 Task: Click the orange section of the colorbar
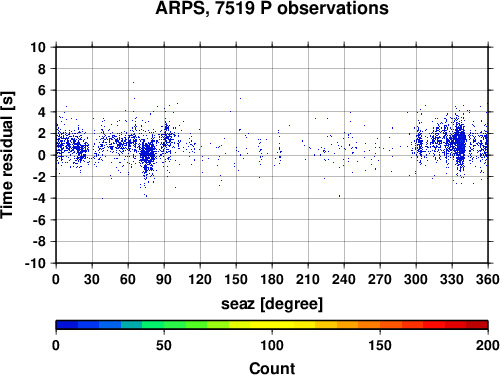[358, 325]
